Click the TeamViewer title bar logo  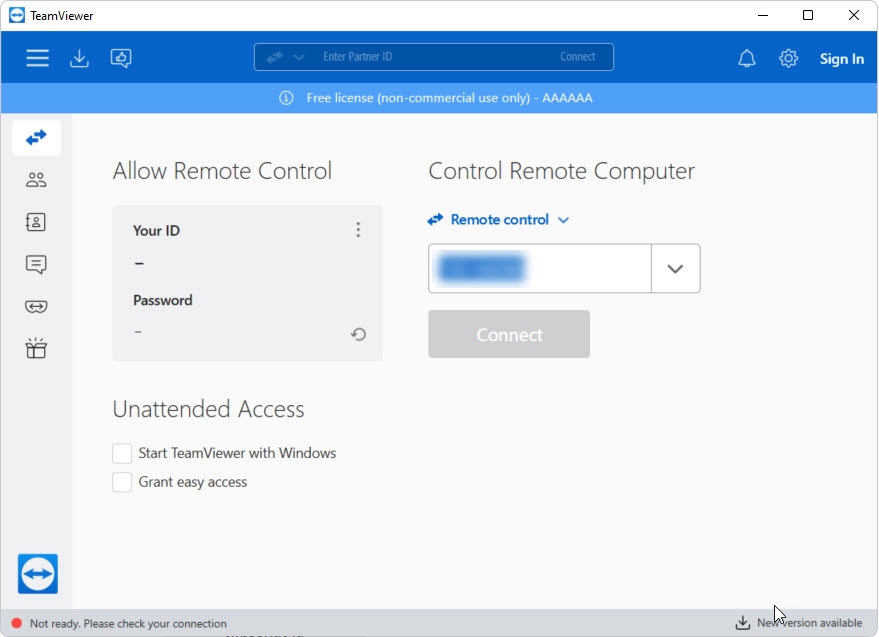[17, 15]
